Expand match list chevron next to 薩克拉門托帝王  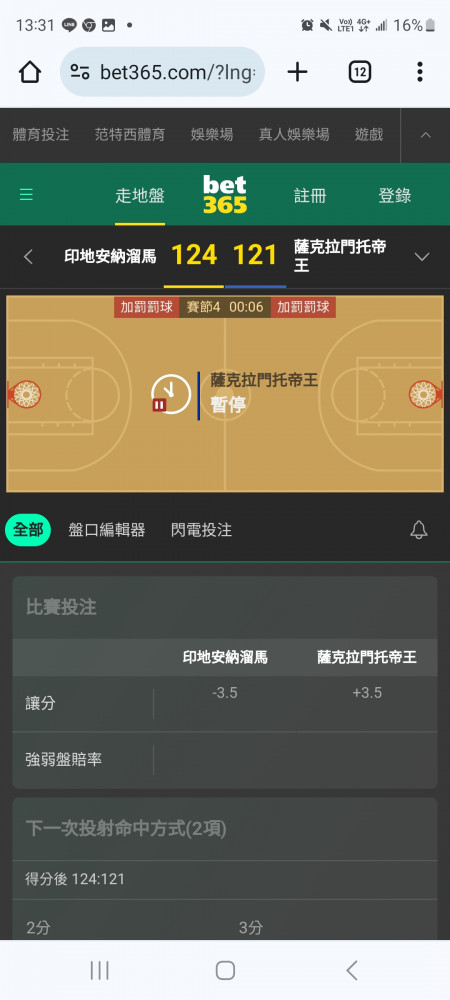(422, 257)
